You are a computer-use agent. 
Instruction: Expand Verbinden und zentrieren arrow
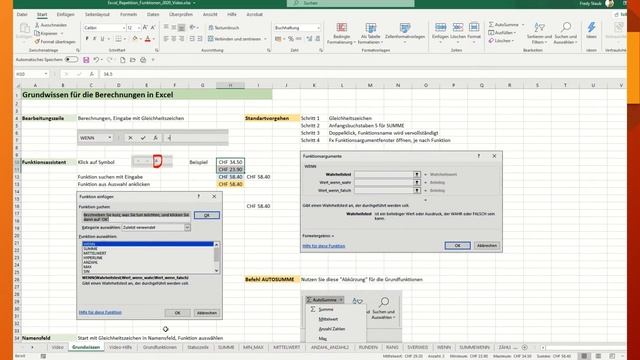[265, 39]
